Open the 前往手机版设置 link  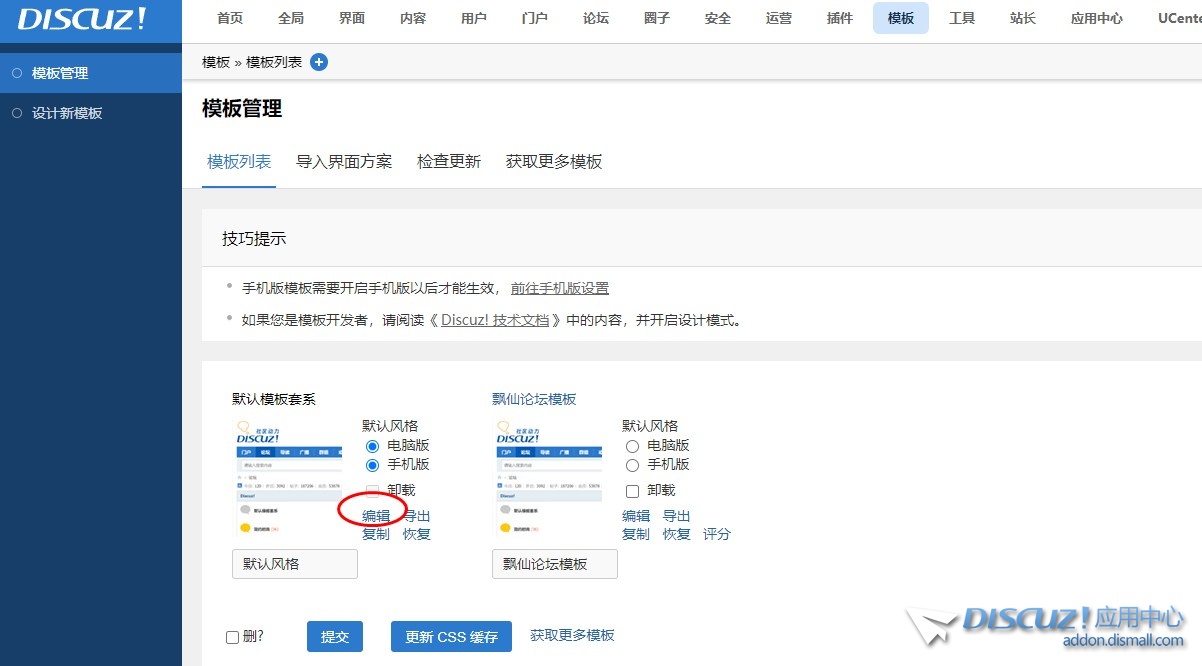pos(559,288)
